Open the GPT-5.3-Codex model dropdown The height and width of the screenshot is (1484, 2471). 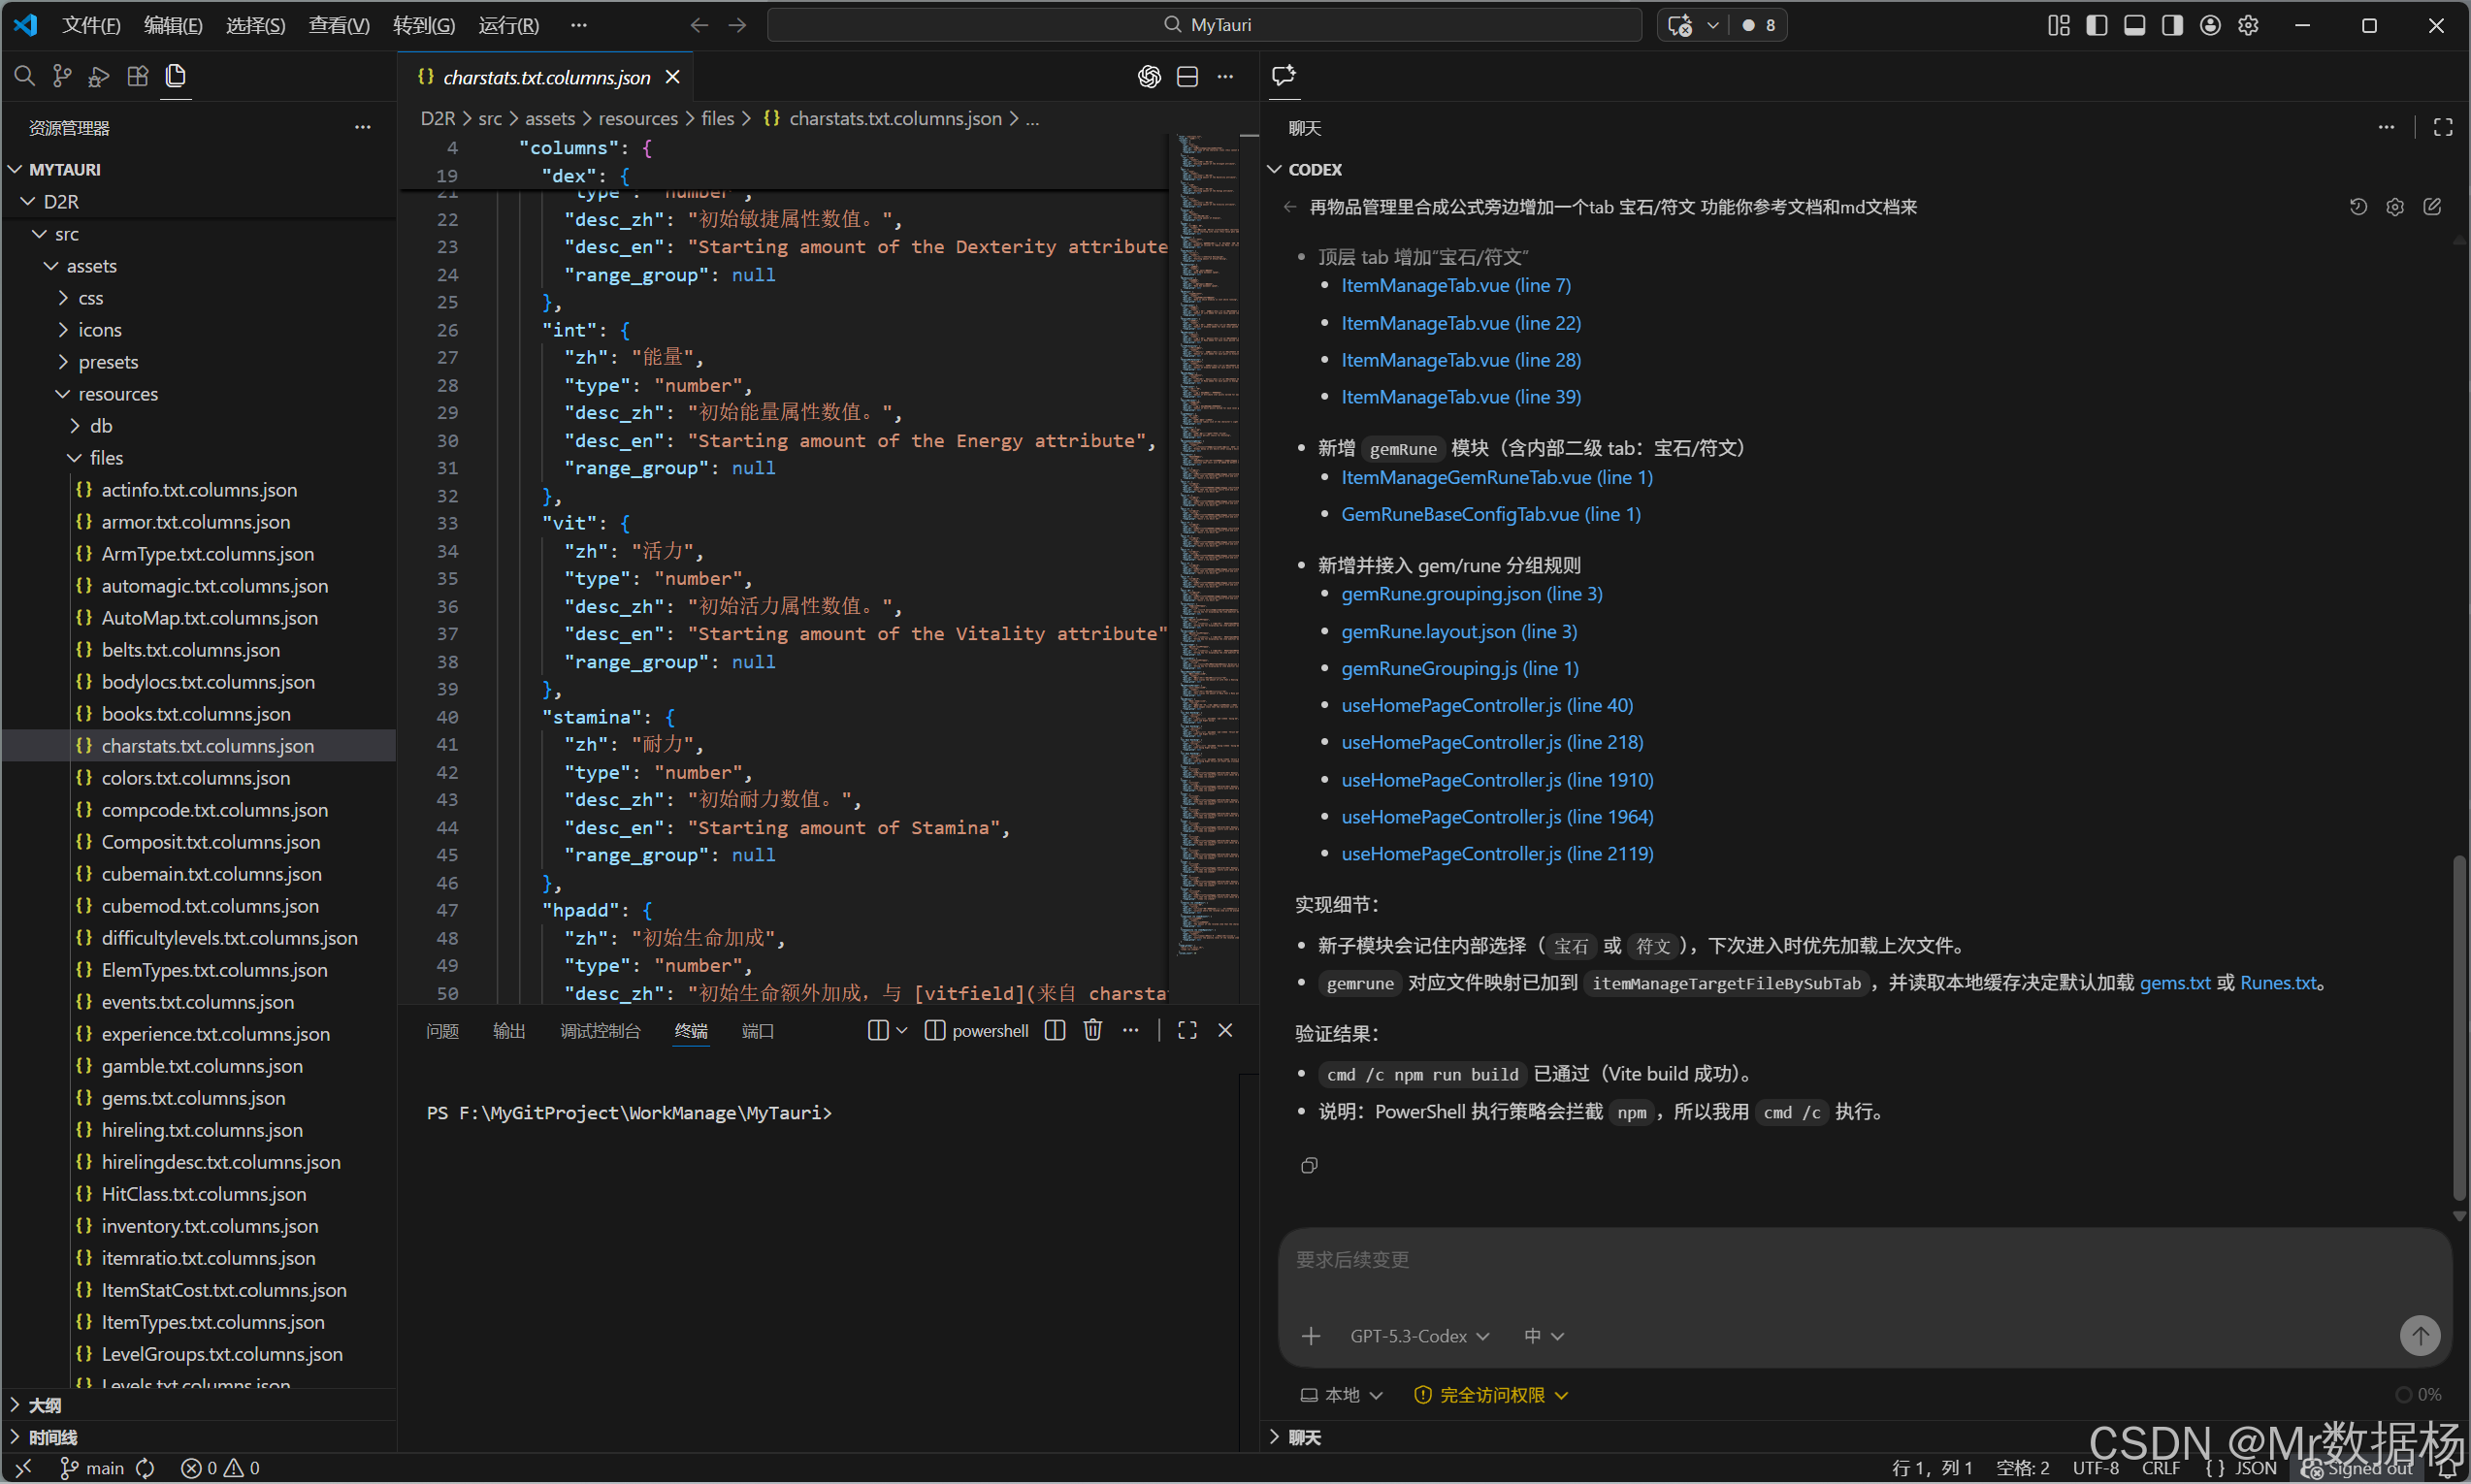1419,1336
